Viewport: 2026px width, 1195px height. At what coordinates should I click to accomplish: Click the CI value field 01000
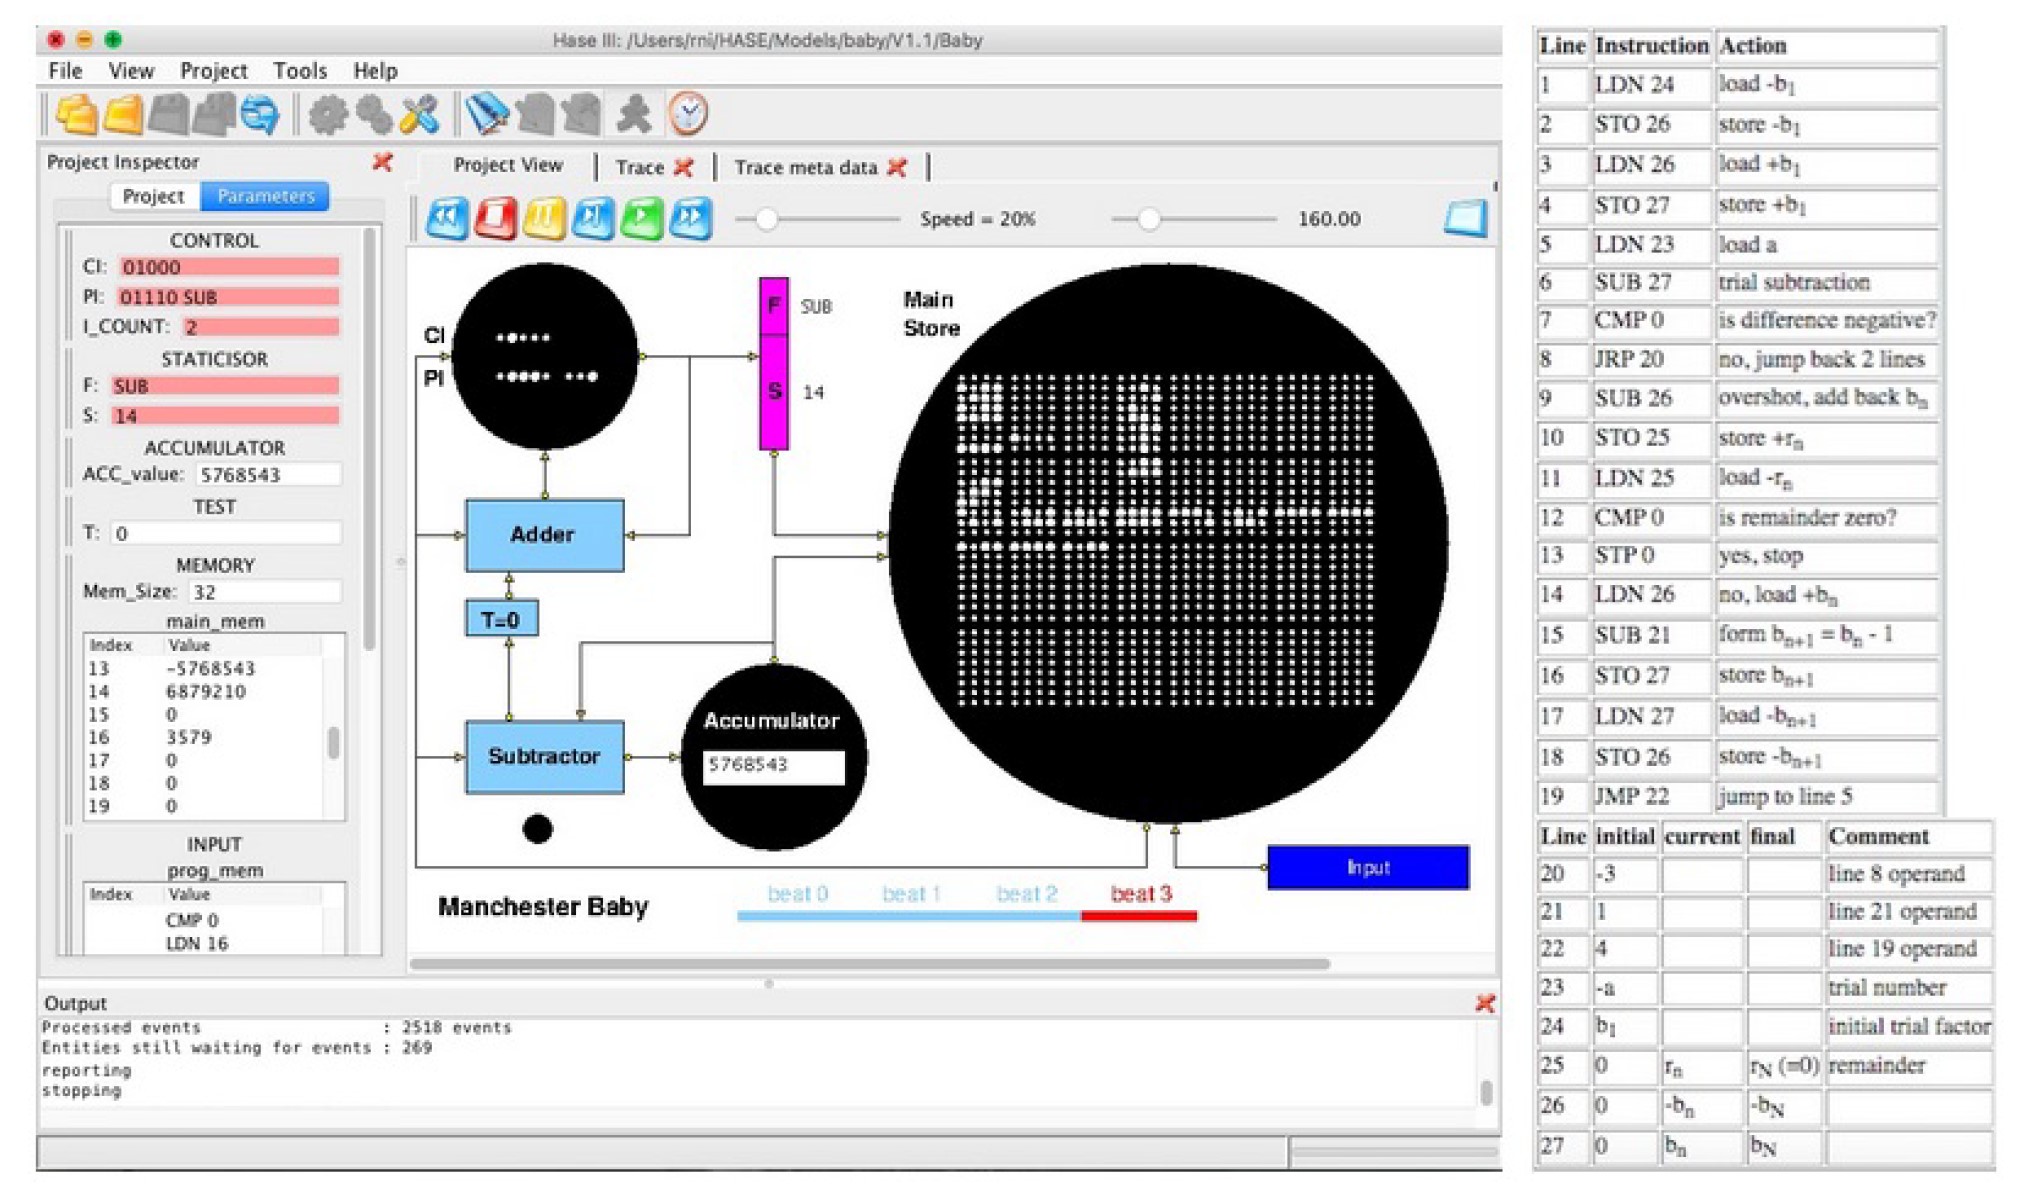pos(229,267)
